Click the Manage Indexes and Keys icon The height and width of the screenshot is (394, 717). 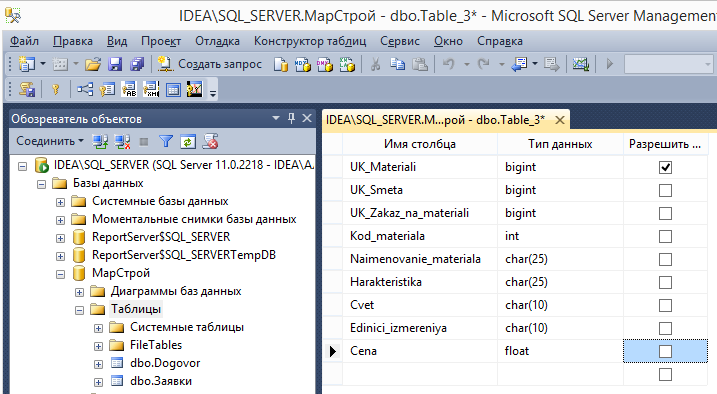pyautogui.click(x=107, y=89)
